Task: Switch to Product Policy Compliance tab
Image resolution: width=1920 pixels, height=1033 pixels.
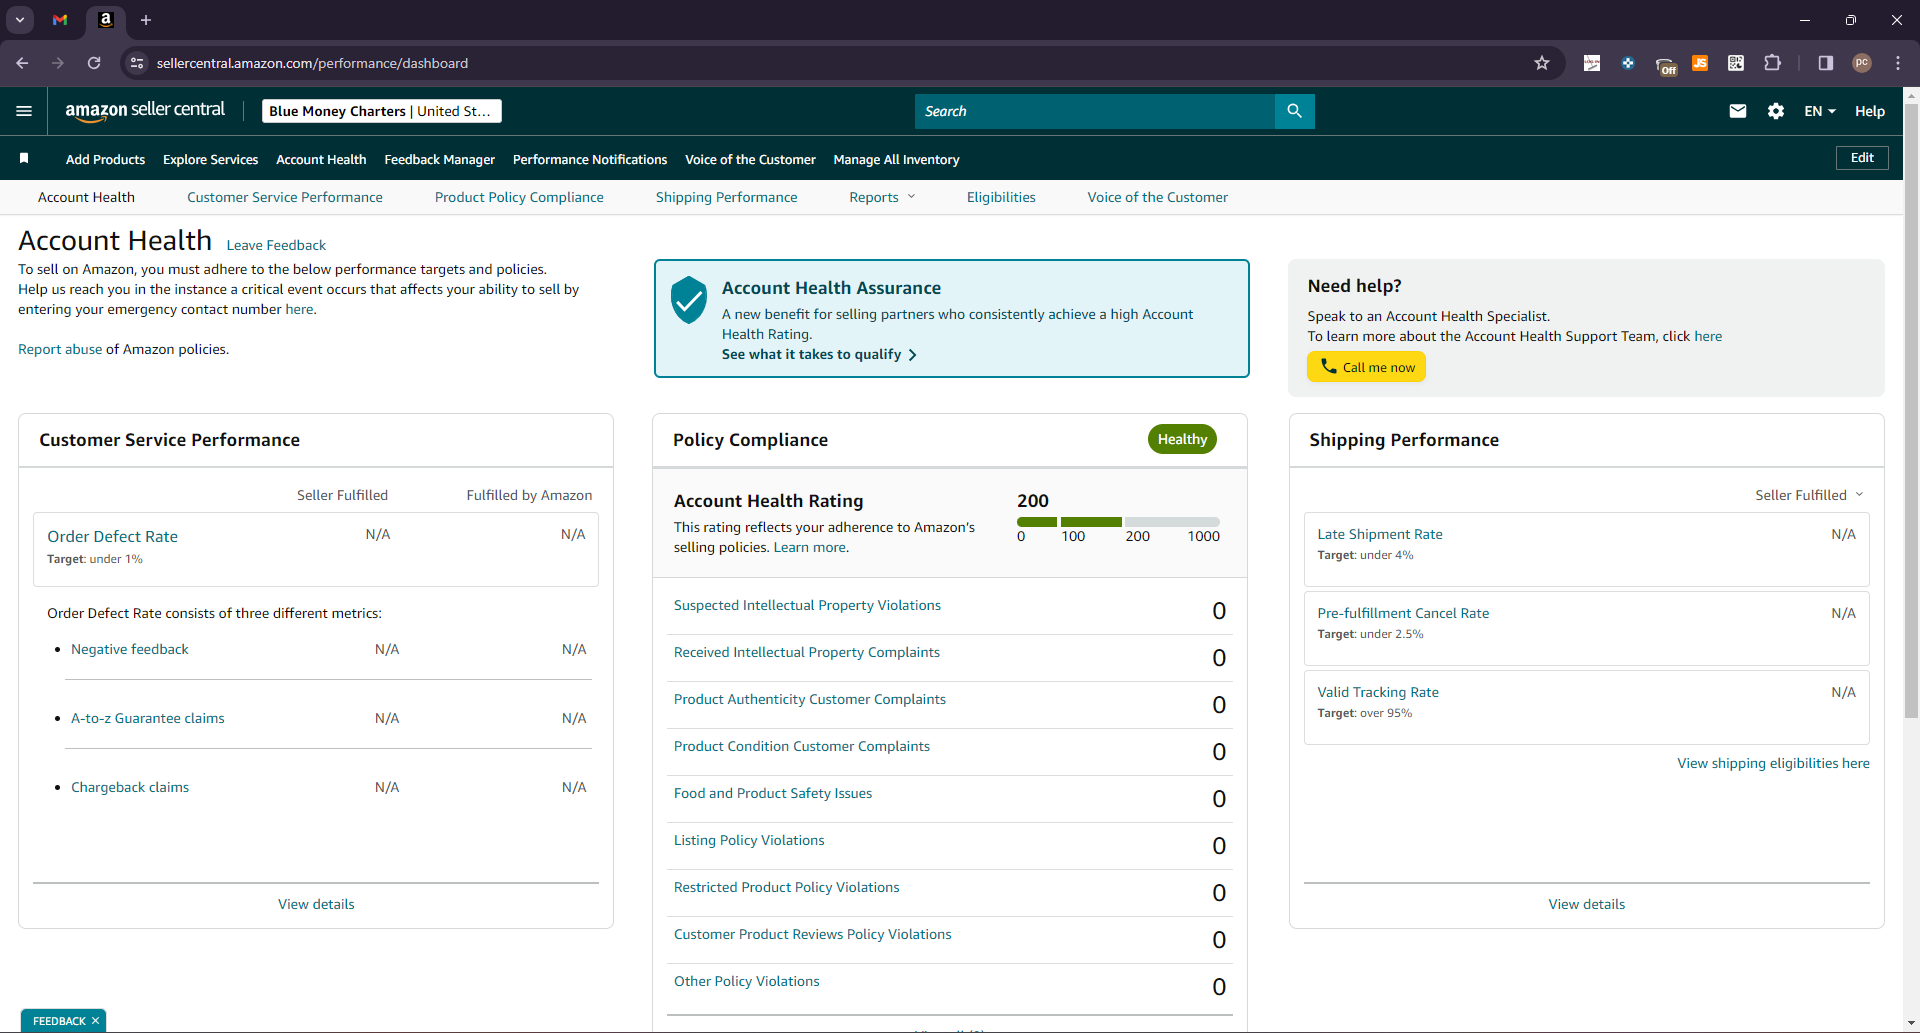Action: 519,197
